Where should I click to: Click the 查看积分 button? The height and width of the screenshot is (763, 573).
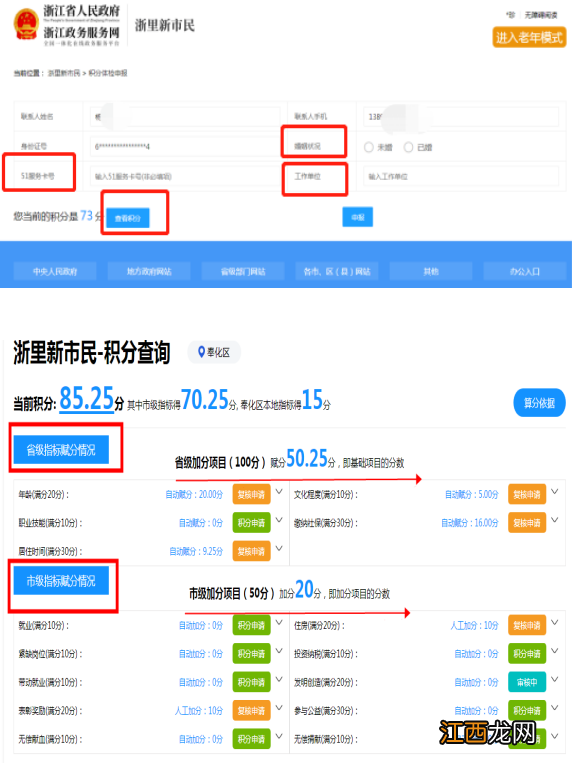click(x=128, y=218)
